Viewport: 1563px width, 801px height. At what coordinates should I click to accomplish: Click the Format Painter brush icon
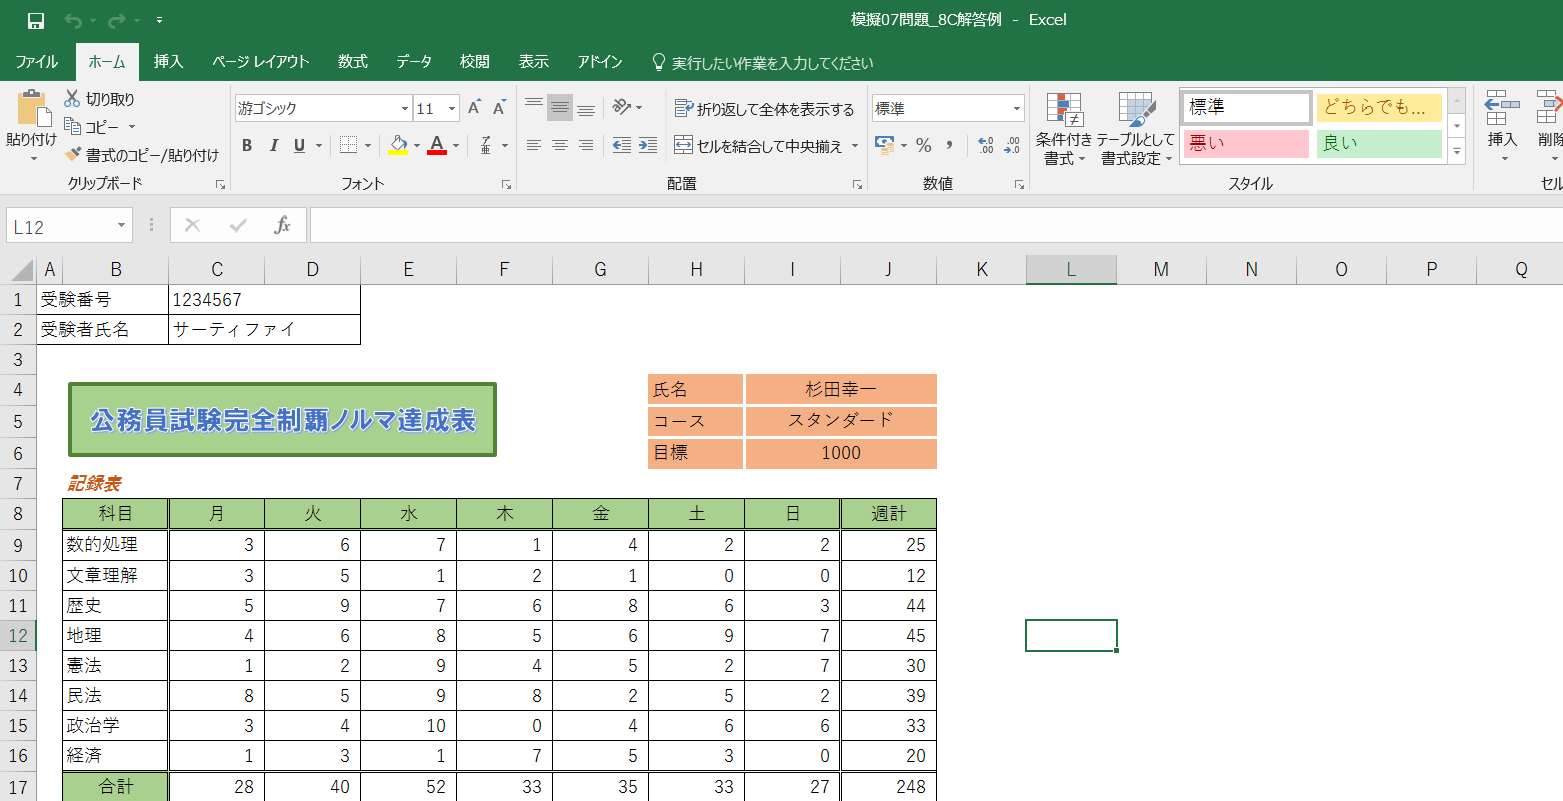(x=73, y=155)
